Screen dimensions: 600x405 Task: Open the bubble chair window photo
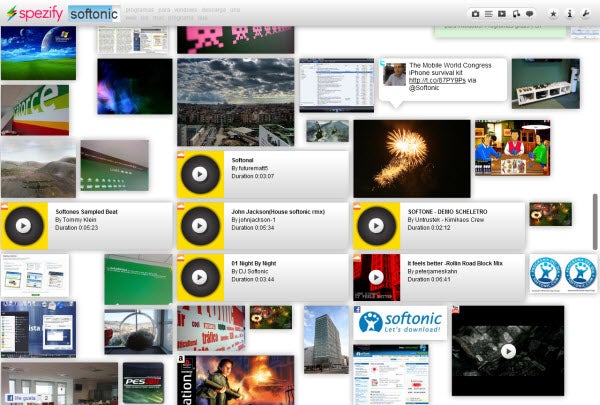139,332
